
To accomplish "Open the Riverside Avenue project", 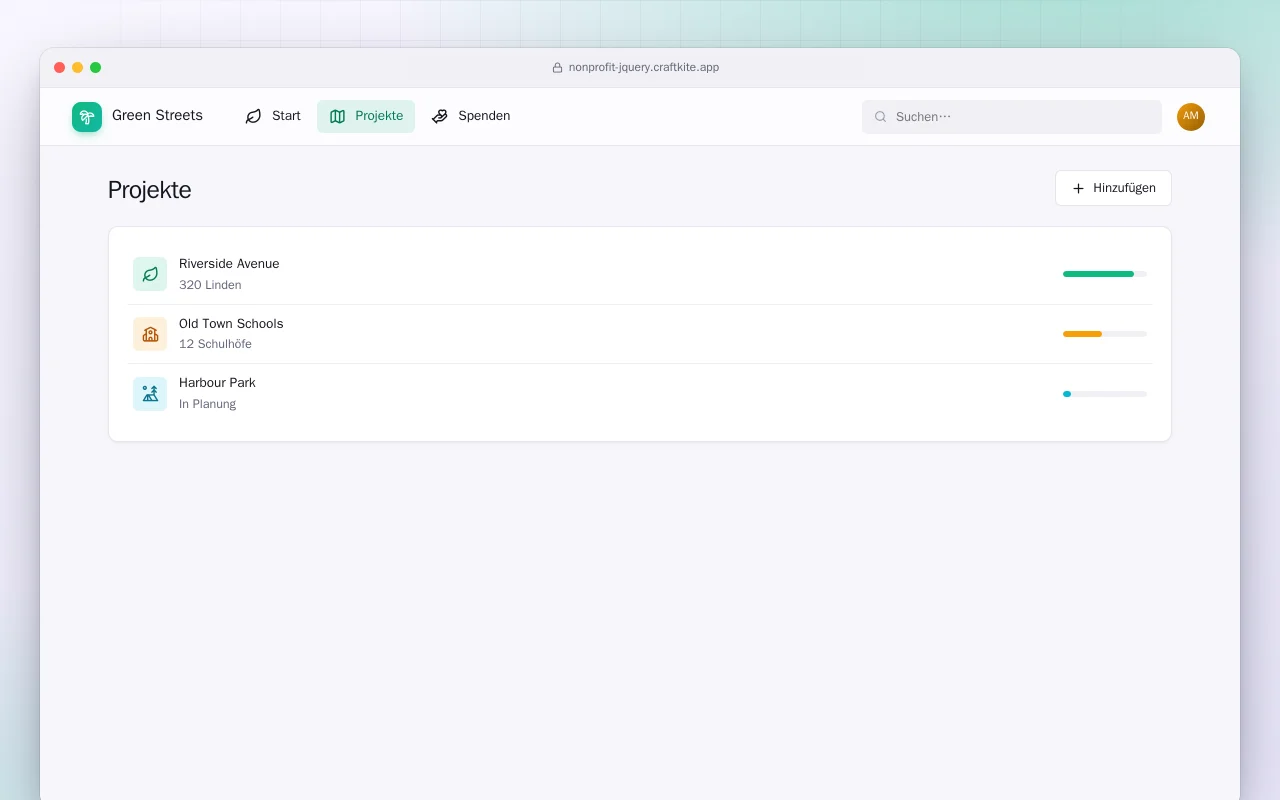I will tap(640, 274).
